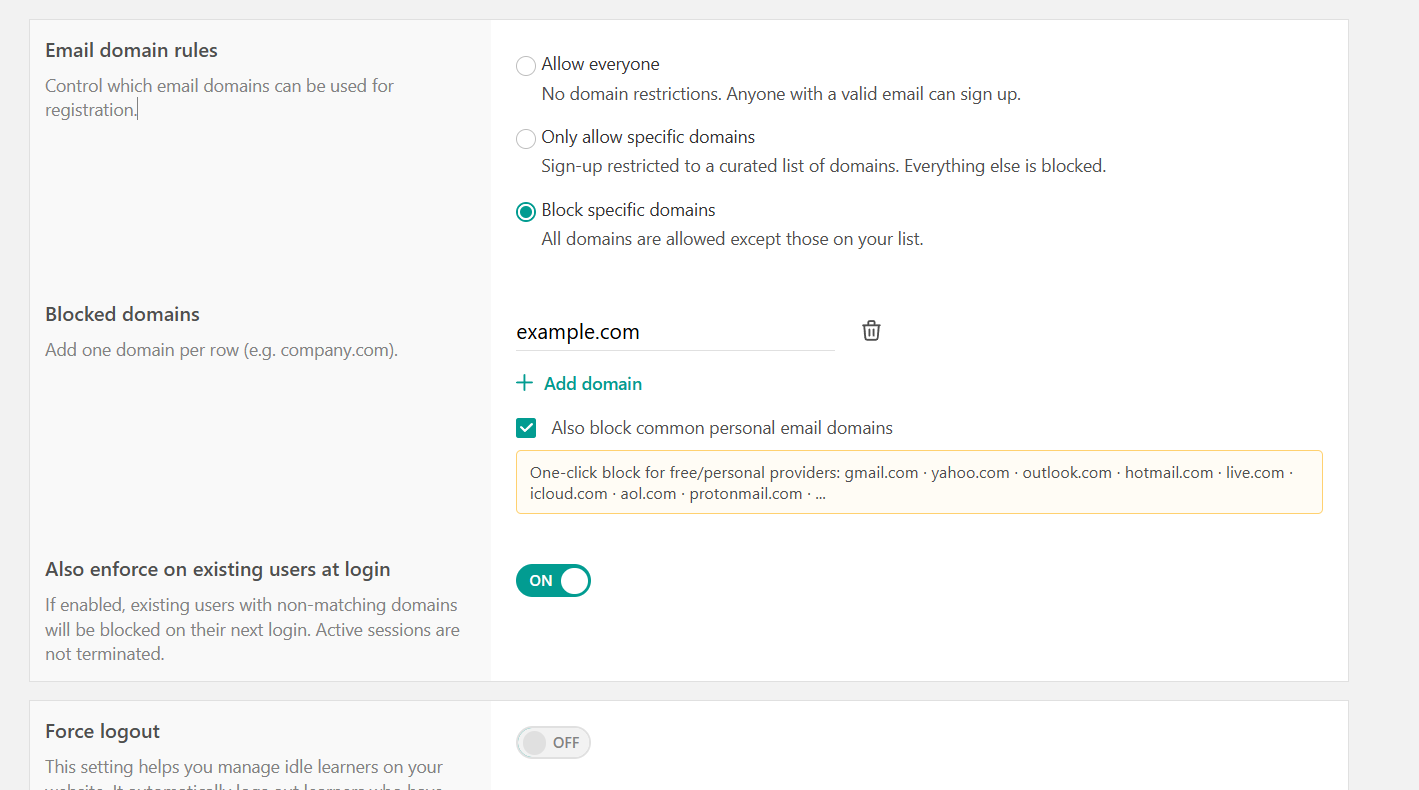Enable the Force logout toggle

click(553, 743)
